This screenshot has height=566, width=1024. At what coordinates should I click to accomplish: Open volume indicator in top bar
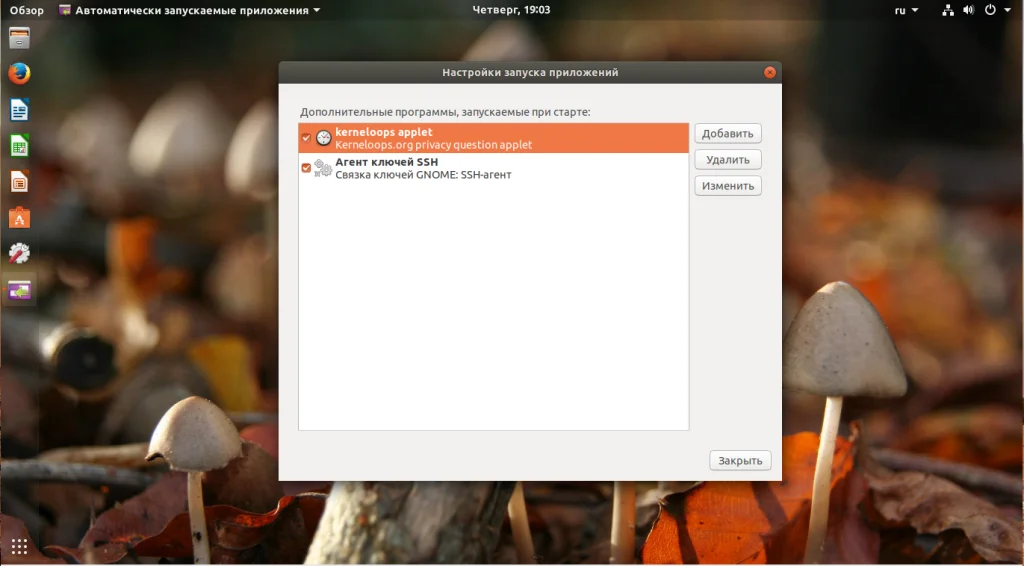click(x=968, y=10)
